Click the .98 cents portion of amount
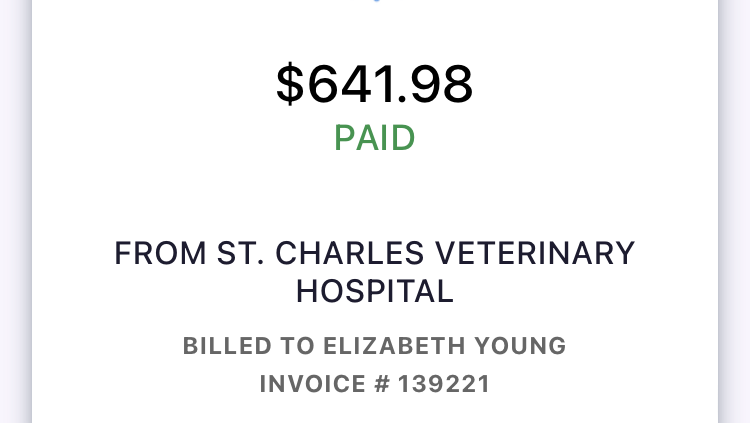750x423 pixels. pyautogui.click(x=438, y=86)
